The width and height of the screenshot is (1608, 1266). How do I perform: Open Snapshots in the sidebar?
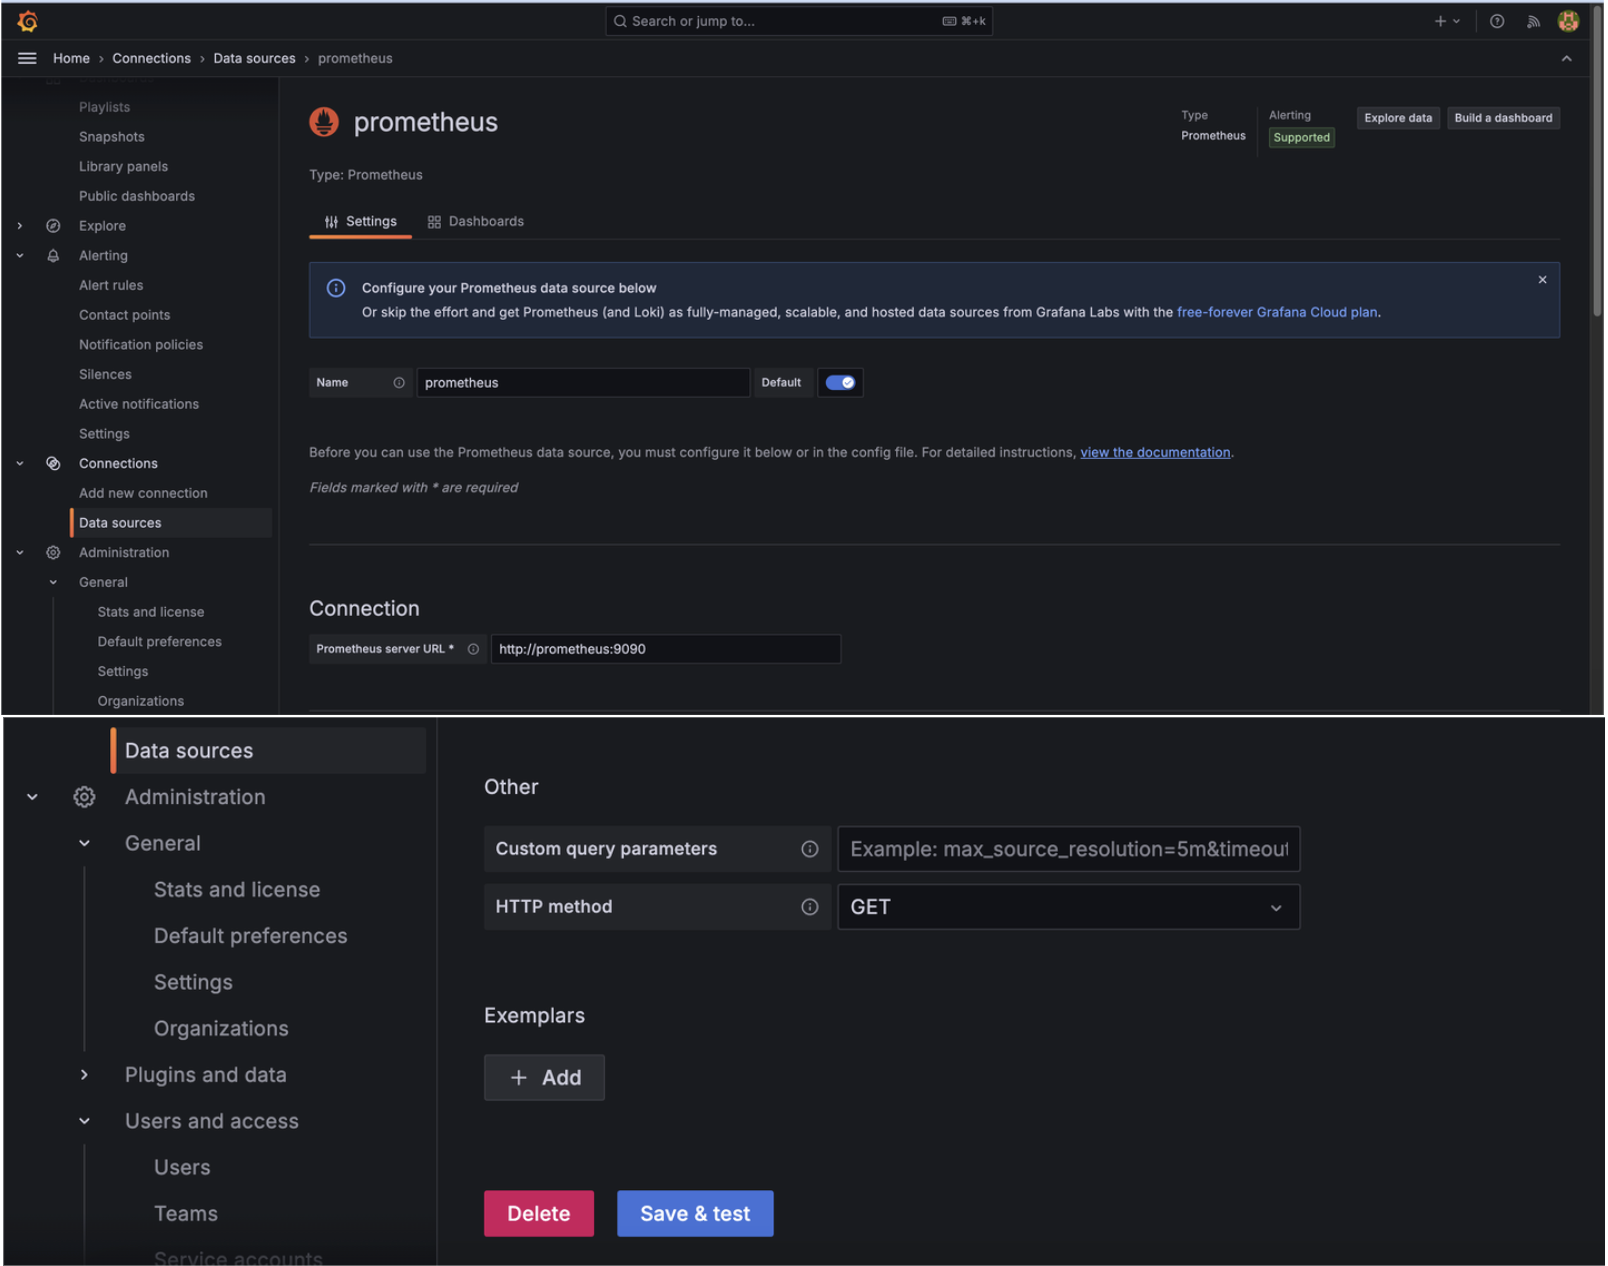[112, 137]
